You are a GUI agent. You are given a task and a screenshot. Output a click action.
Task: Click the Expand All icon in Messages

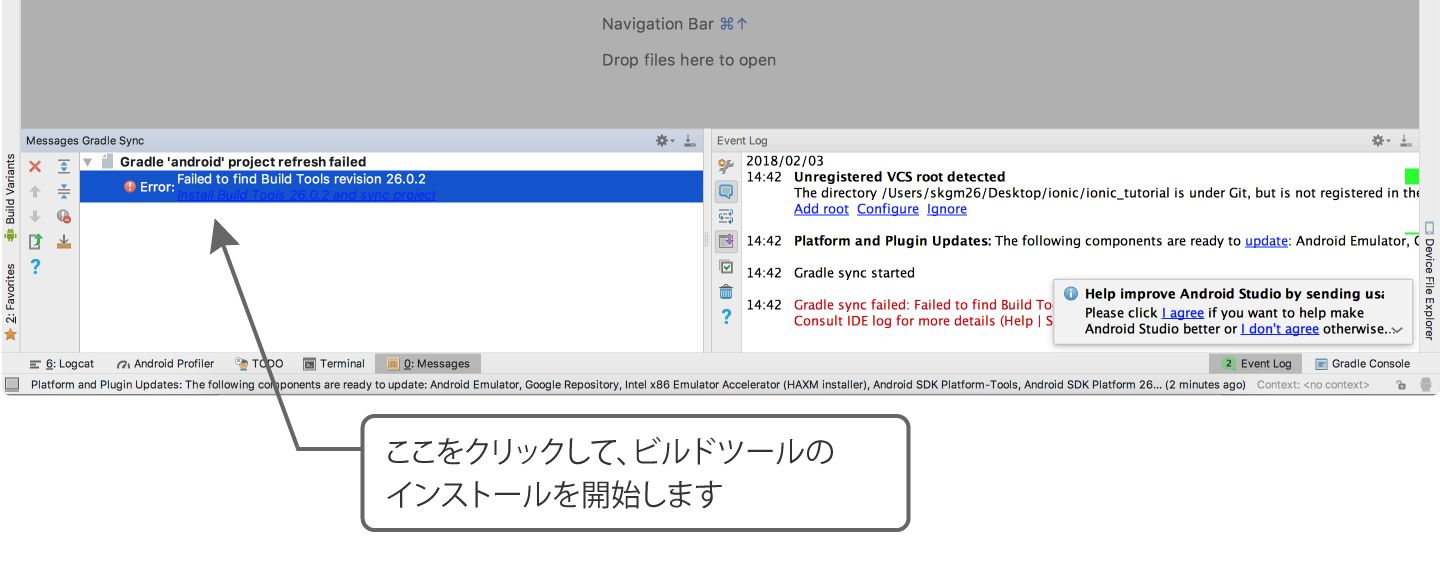coord(64,167)
